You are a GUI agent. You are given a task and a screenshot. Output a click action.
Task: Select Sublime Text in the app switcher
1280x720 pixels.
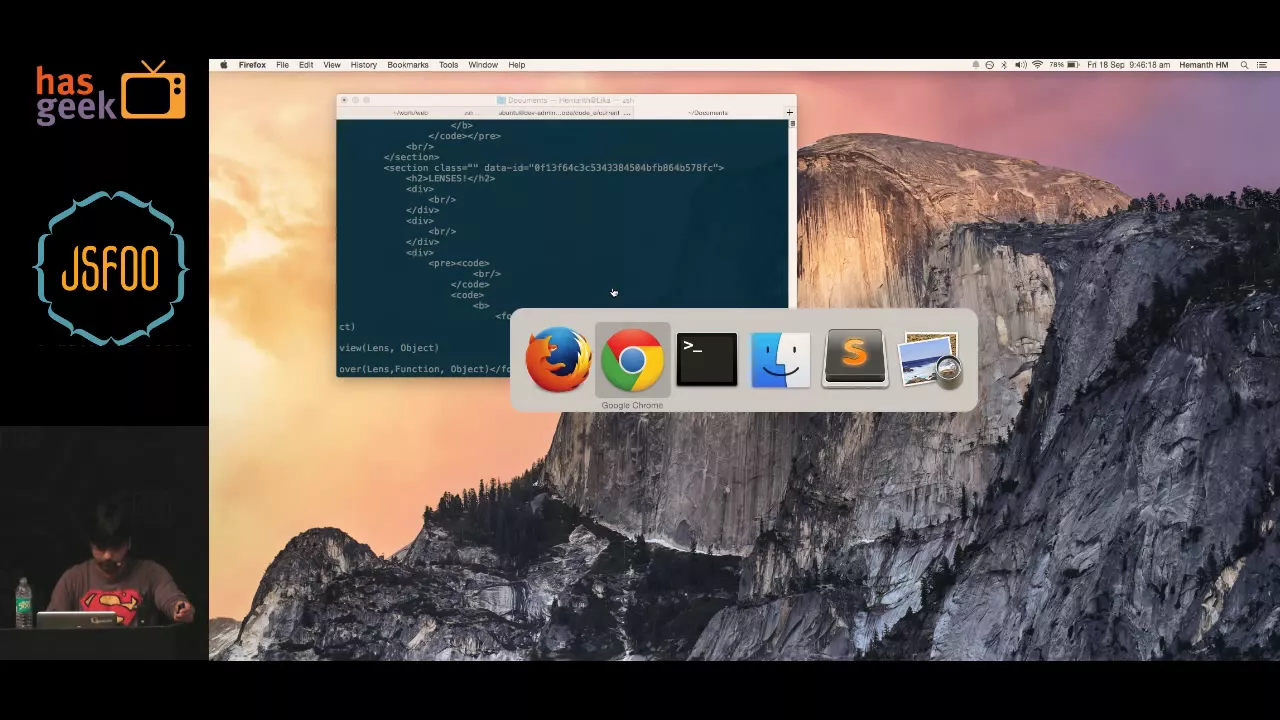(x=855, y=358)
